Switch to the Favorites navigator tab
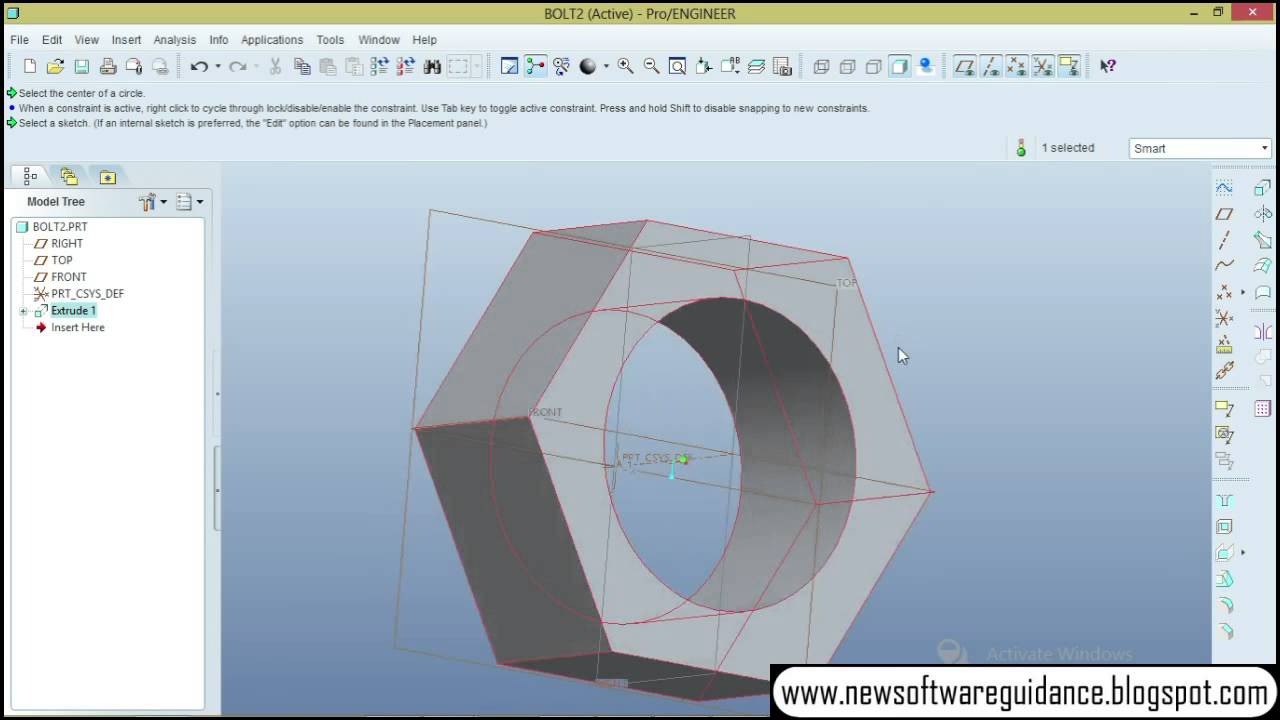The width and height of the screenshot is (1280, 720). [107, 176]
